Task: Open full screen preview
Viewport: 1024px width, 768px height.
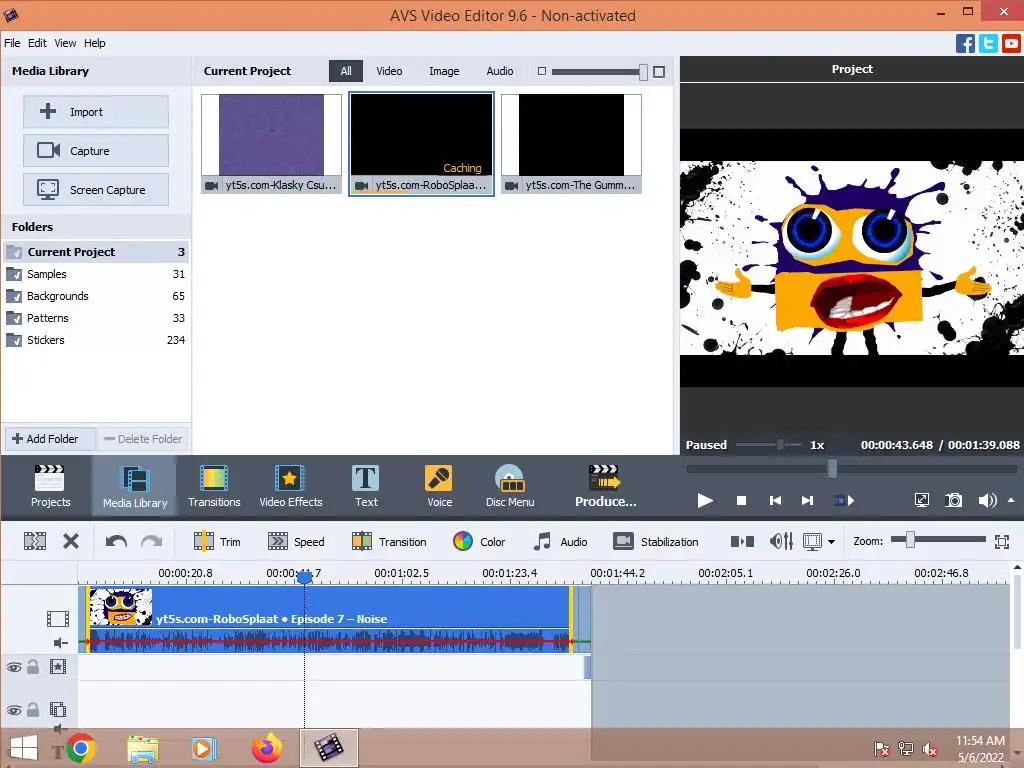Action: click(x=921, y=501)
